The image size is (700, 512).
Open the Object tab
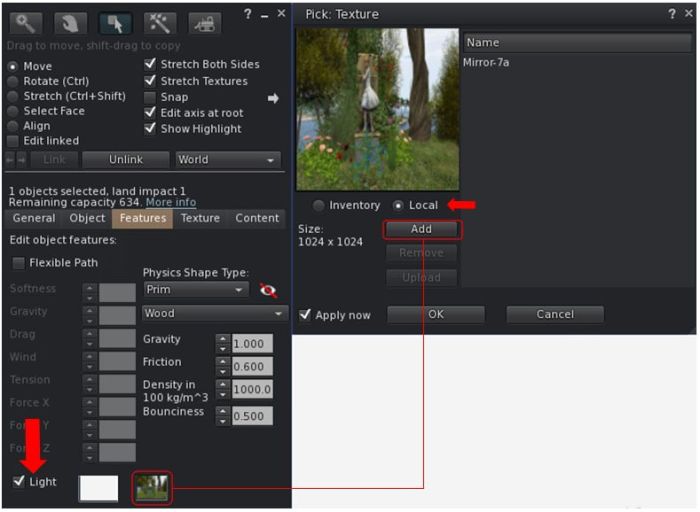tap(87, 218)
